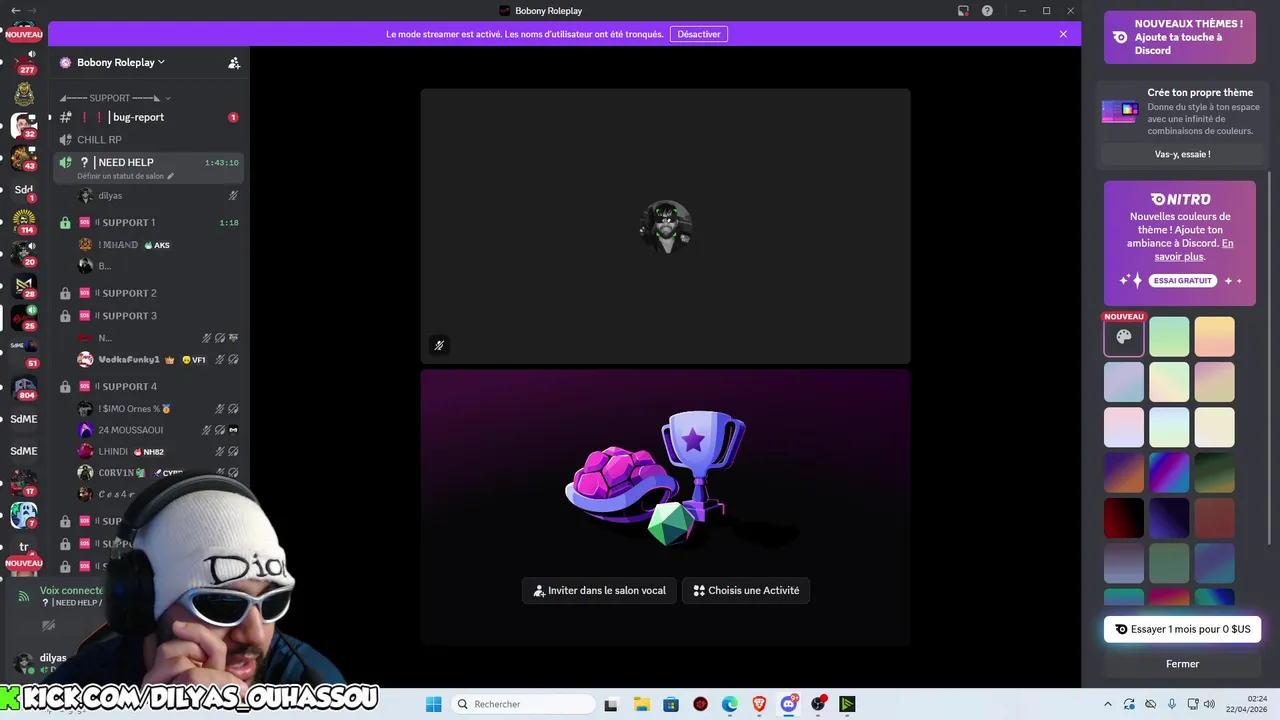
Task: Open the server with the 114 badge
Action: pos(24,222)
